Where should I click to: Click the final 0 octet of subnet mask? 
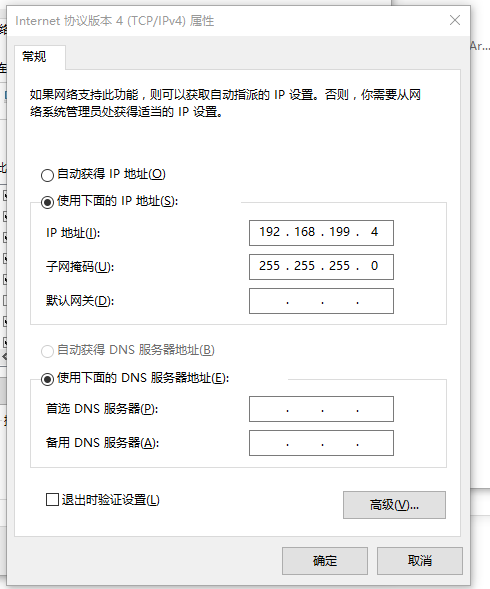pos(374,266)
